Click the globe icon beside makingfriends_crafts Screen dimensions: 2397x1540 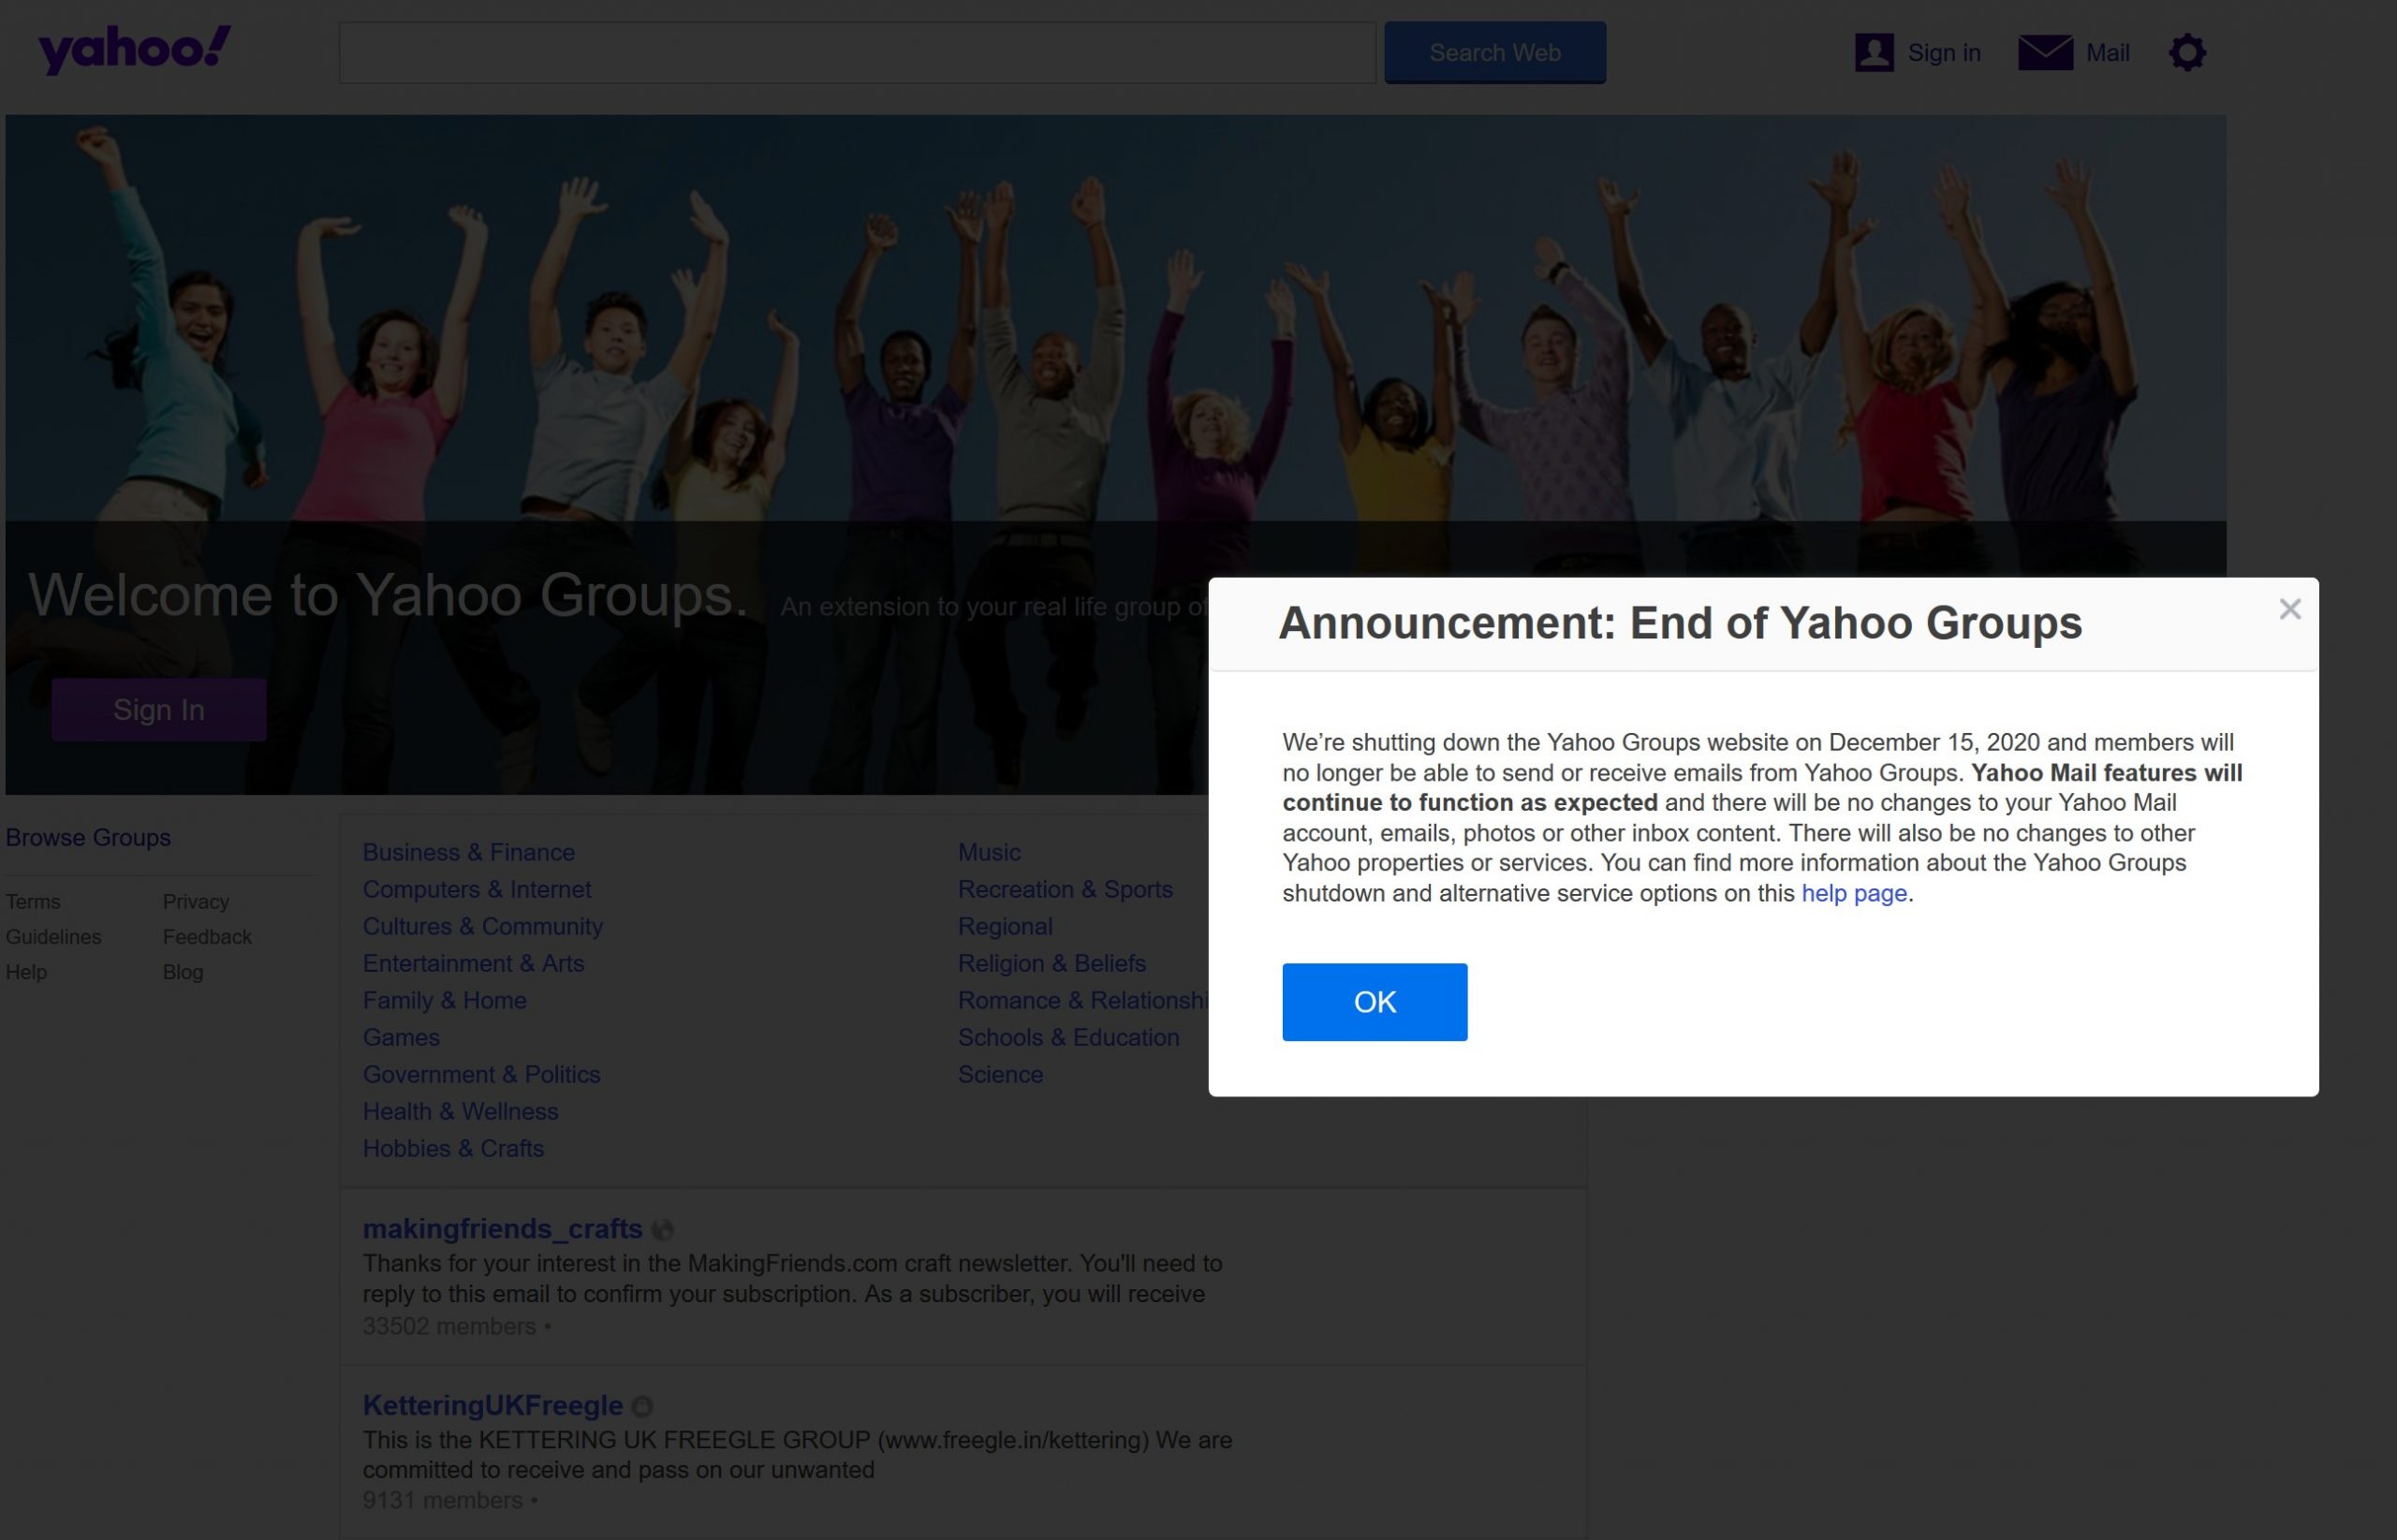[664, 1229]
